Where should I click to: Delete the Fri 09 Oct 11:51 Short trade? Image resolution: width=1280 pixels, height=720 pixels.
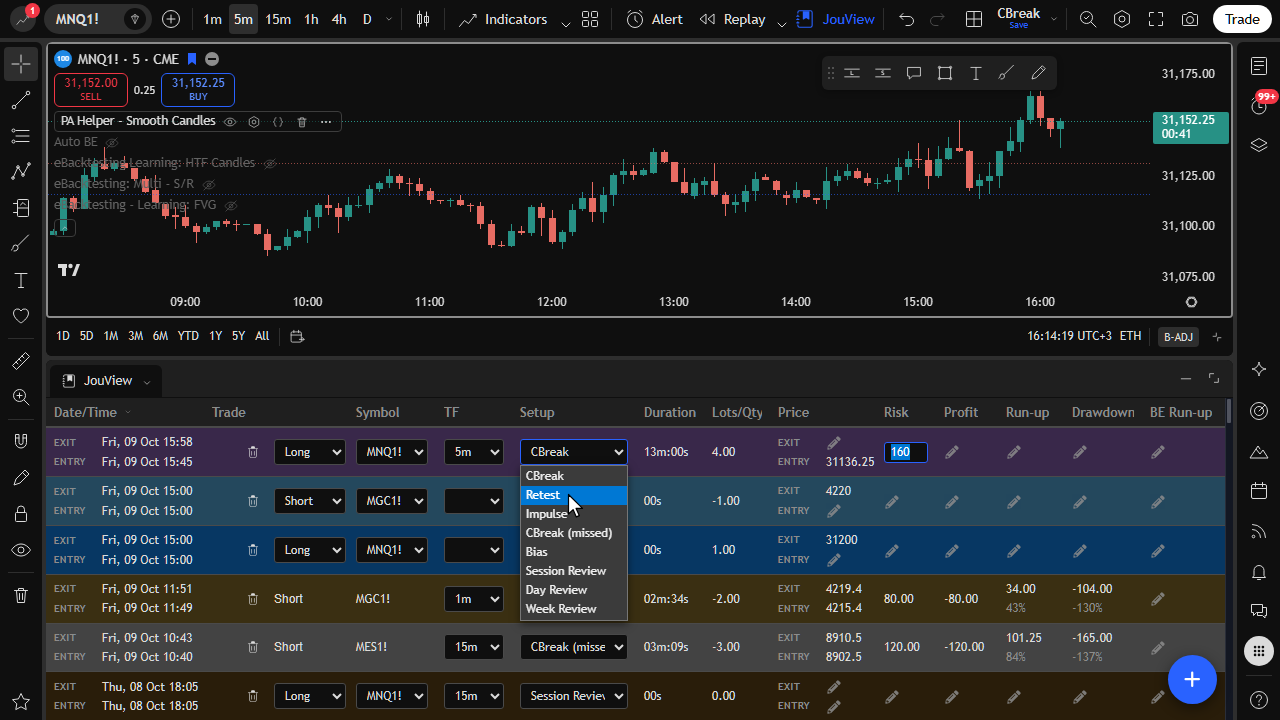click(253, 599)
